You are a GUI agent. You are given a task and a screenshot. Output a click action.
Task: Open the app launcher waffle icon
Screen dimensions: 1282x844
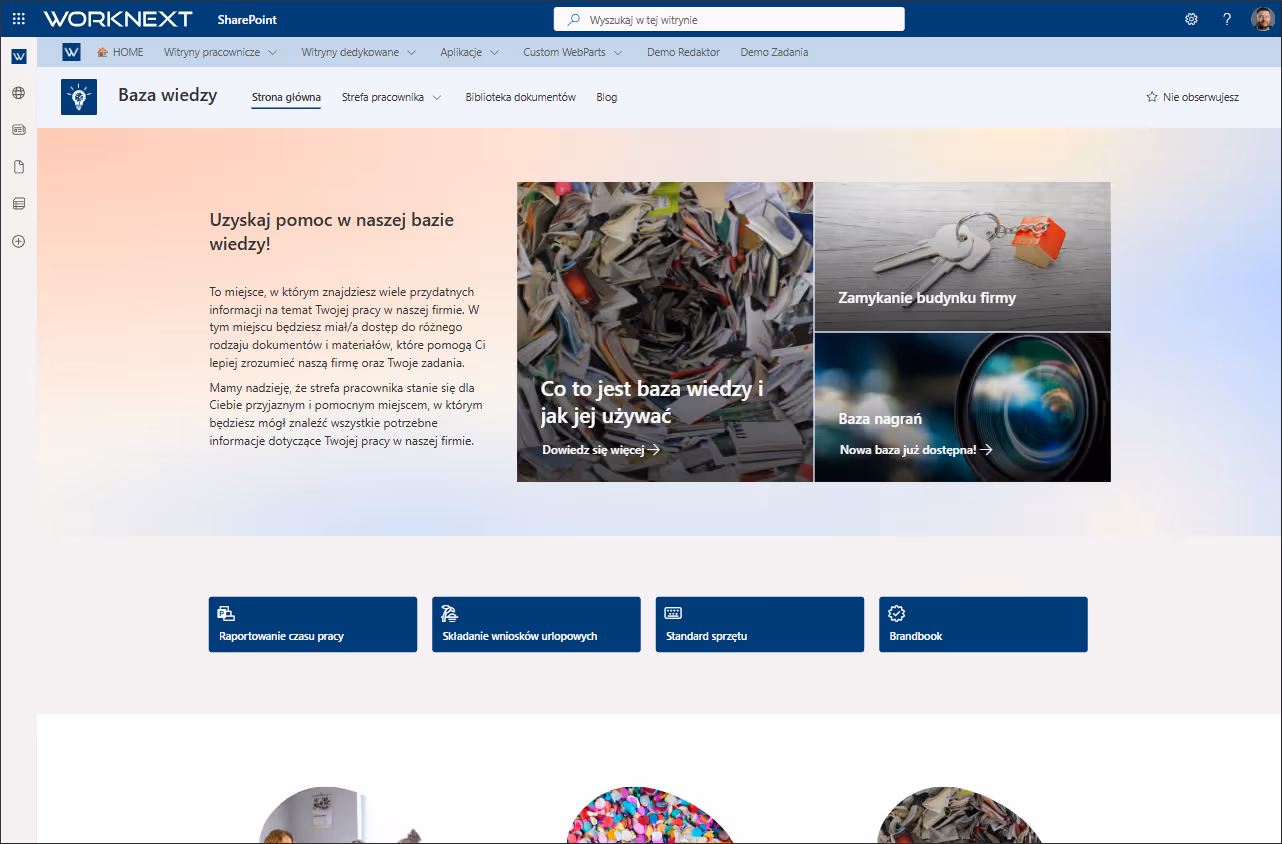point(18,19)
